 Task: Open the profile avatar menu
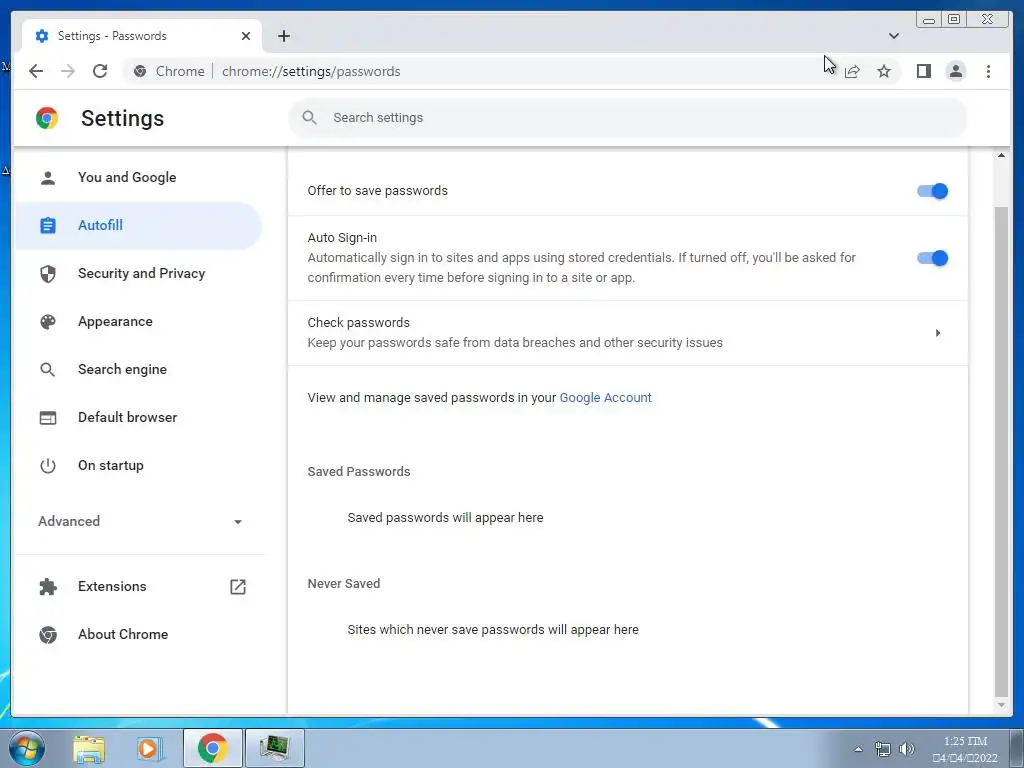tap(955, 71)
